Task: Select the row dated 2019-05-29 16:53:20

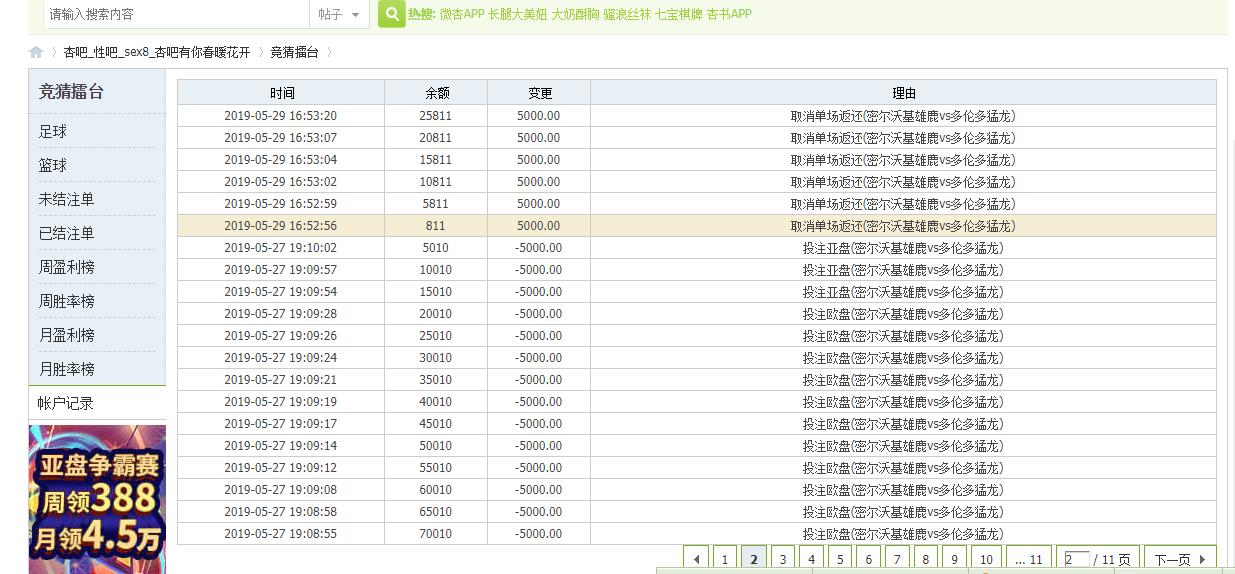Action: [x=697, y=116]
